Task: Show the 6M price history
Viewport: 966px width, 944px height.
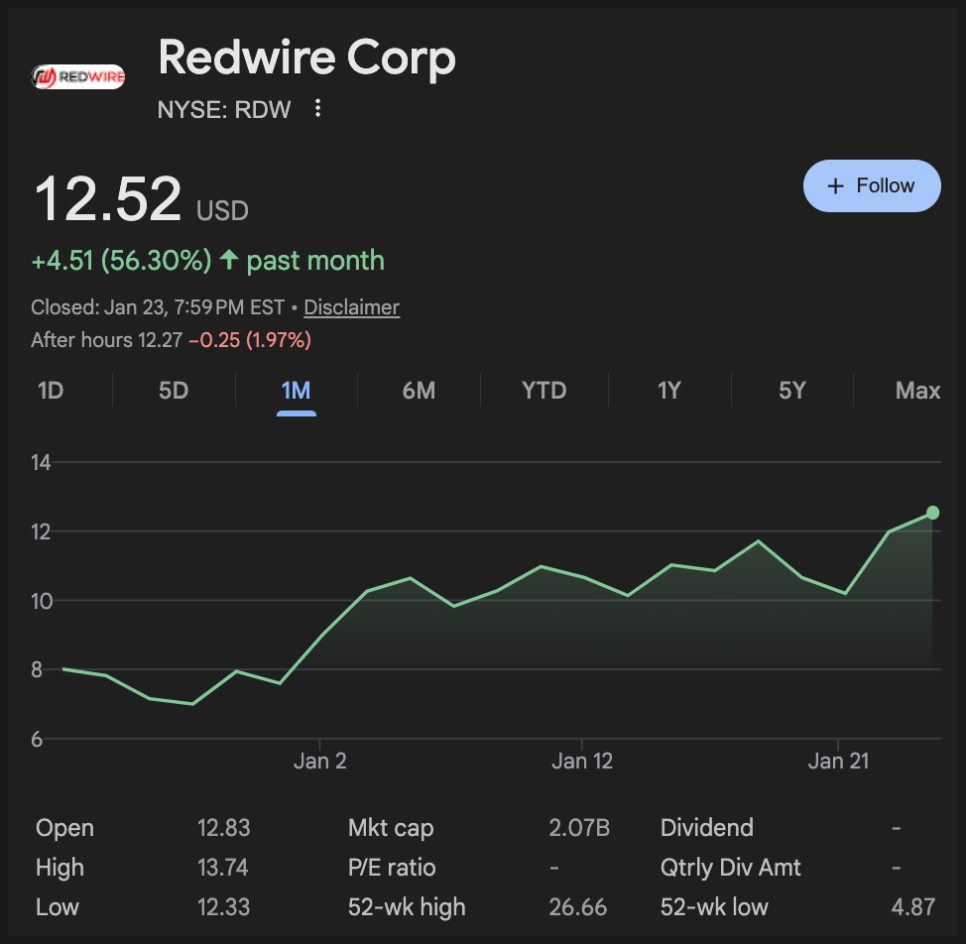Action: (418, 391)
